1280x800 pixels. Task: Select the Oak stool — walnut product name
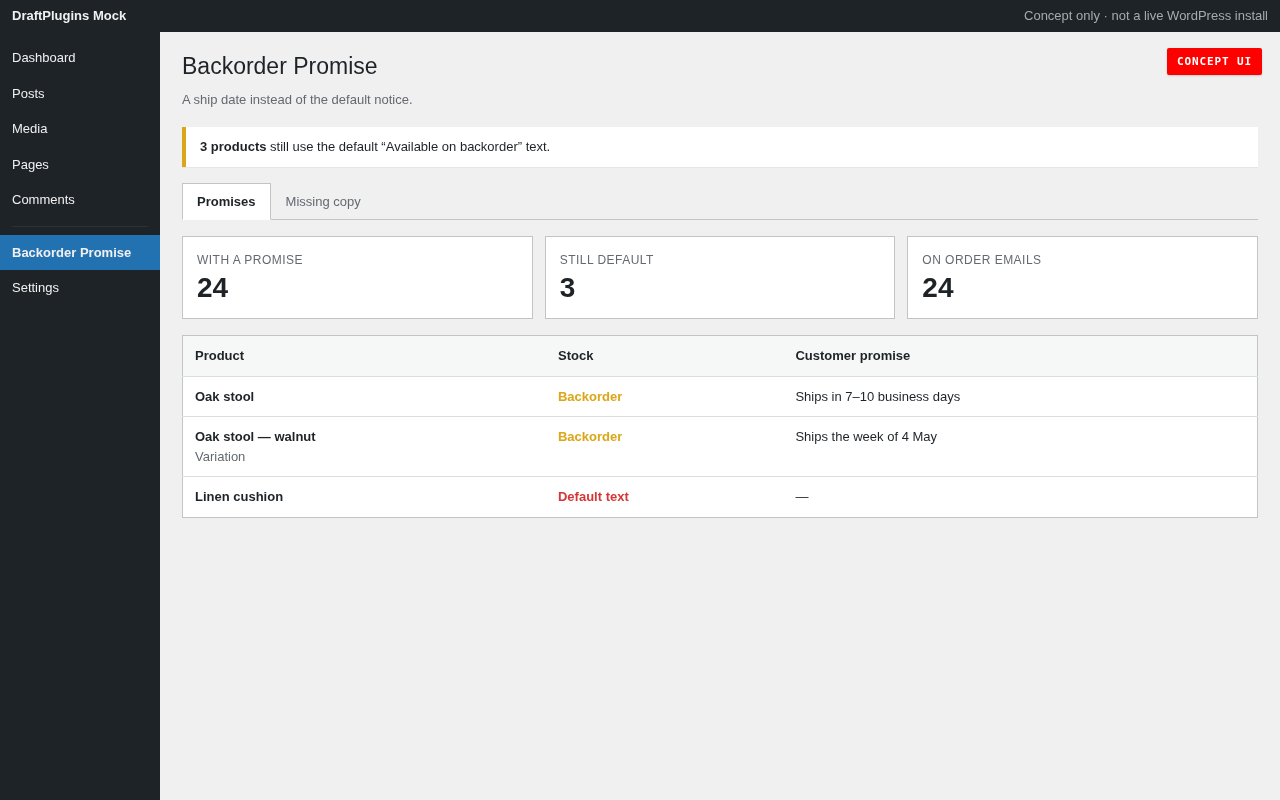tap(255, 437)
